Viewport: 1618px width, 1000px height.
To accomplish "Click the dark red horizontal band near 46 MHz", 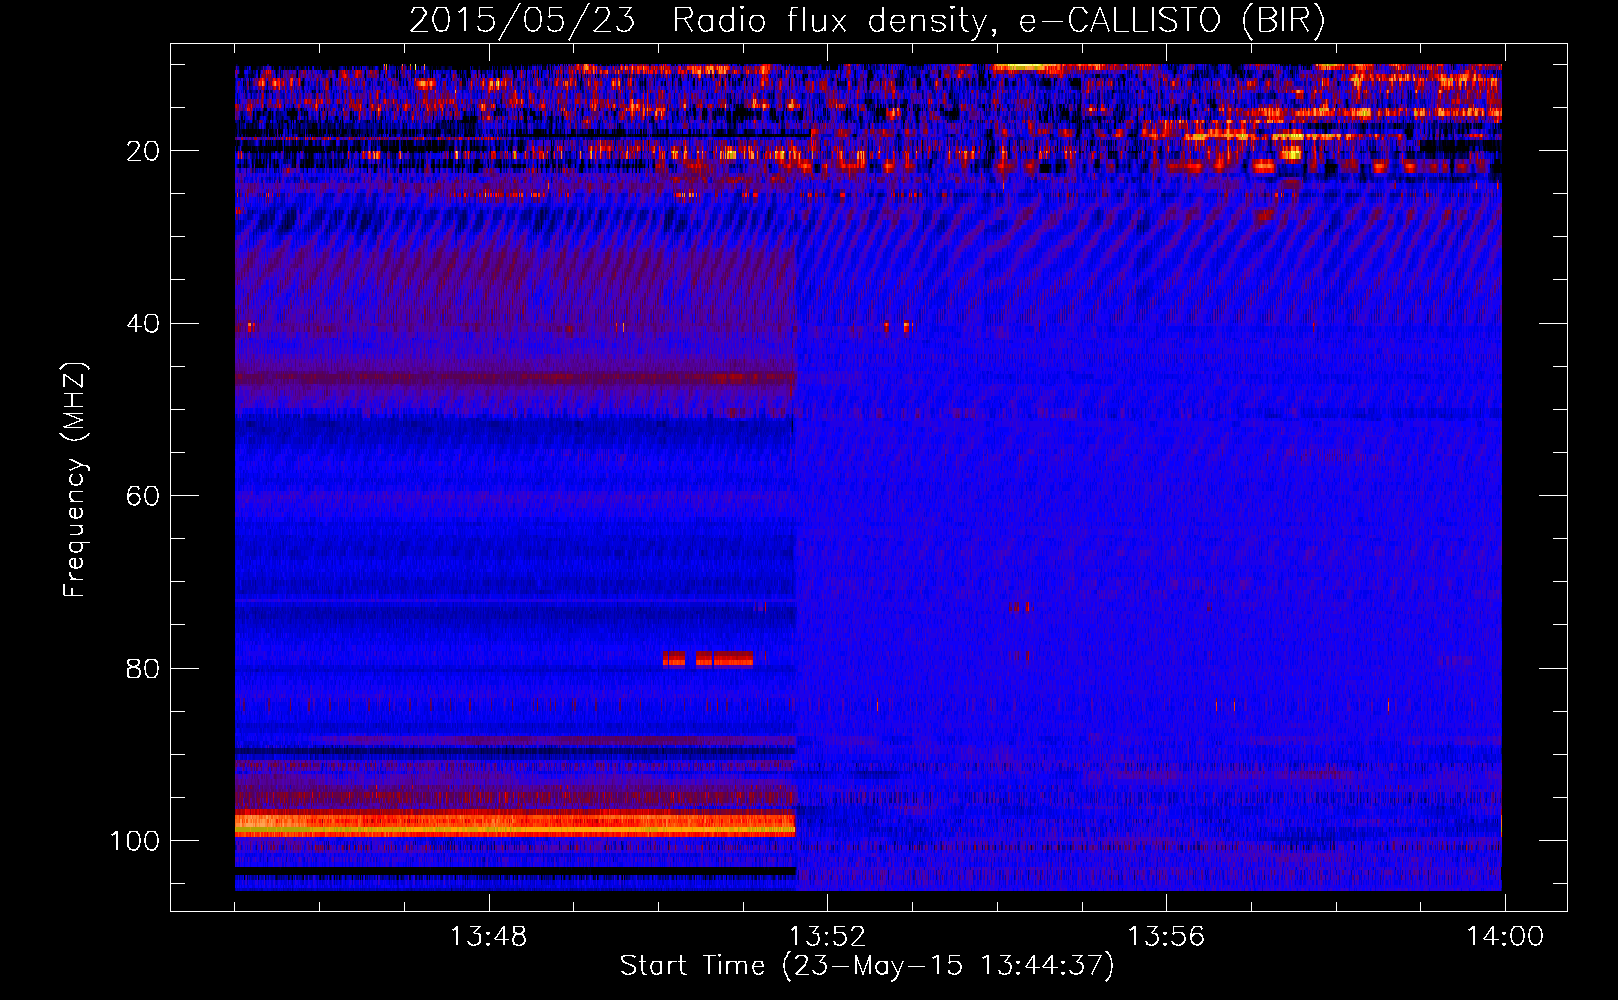I will tap(515, 378).
